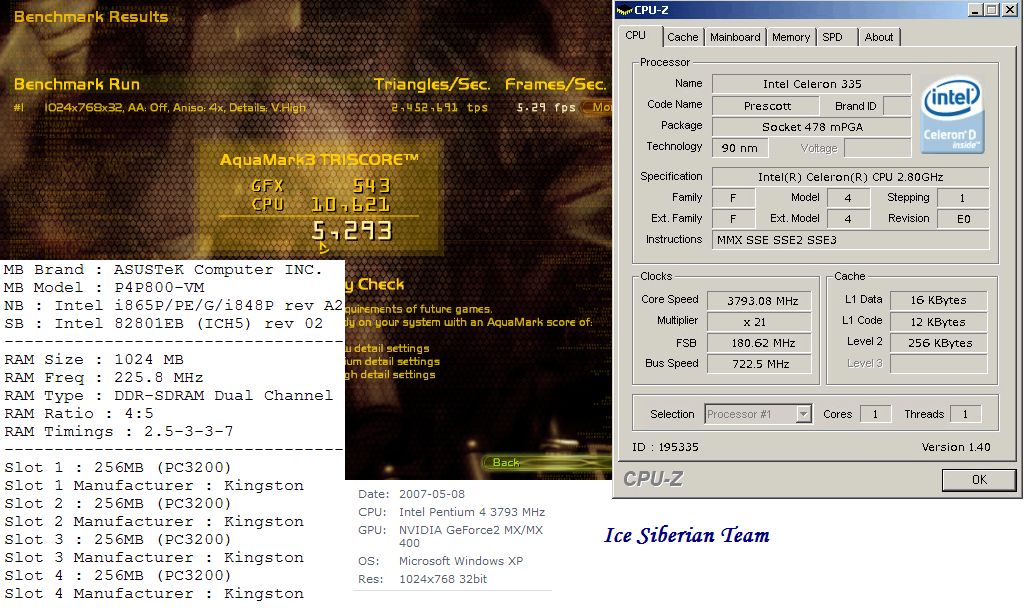Image resolution: width=1024 pixels, height=610 pixels.
Task: Click the 'RAM Ratio : 4:5' line
Action: (x=78, y=414)
